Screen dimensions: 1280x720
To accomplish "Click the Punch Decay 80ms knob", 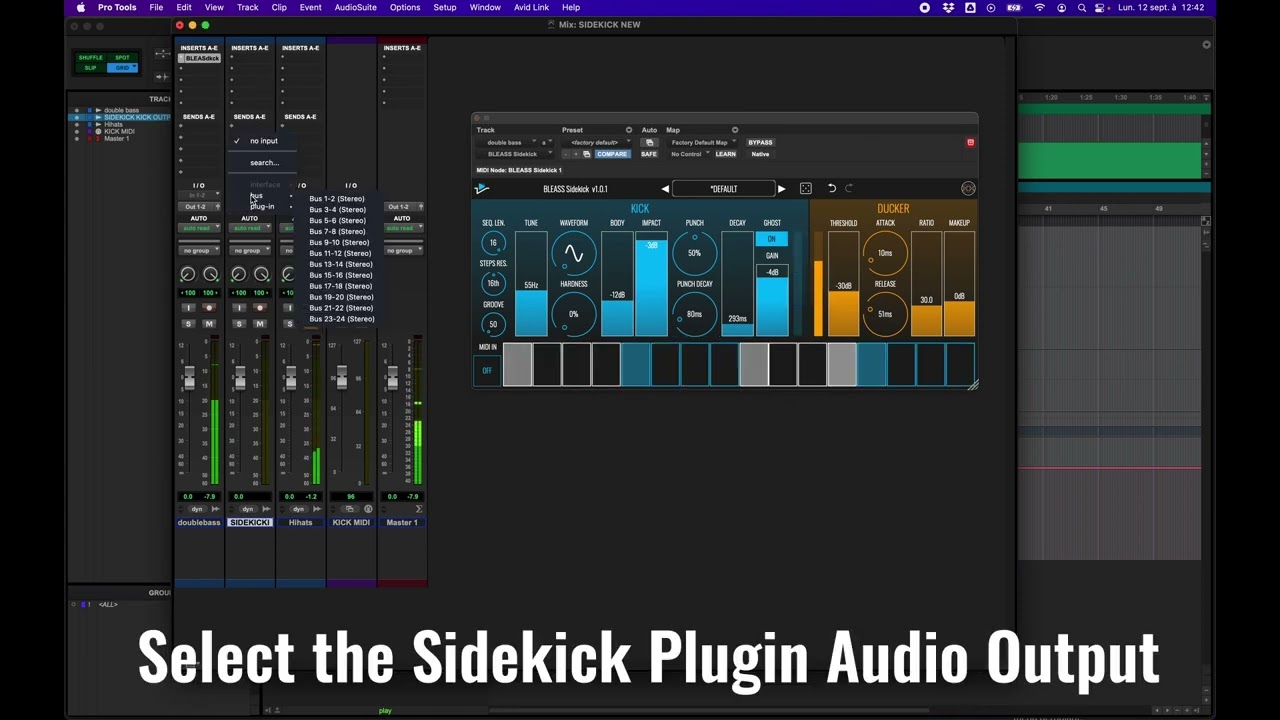I will (x=694, y=314).
